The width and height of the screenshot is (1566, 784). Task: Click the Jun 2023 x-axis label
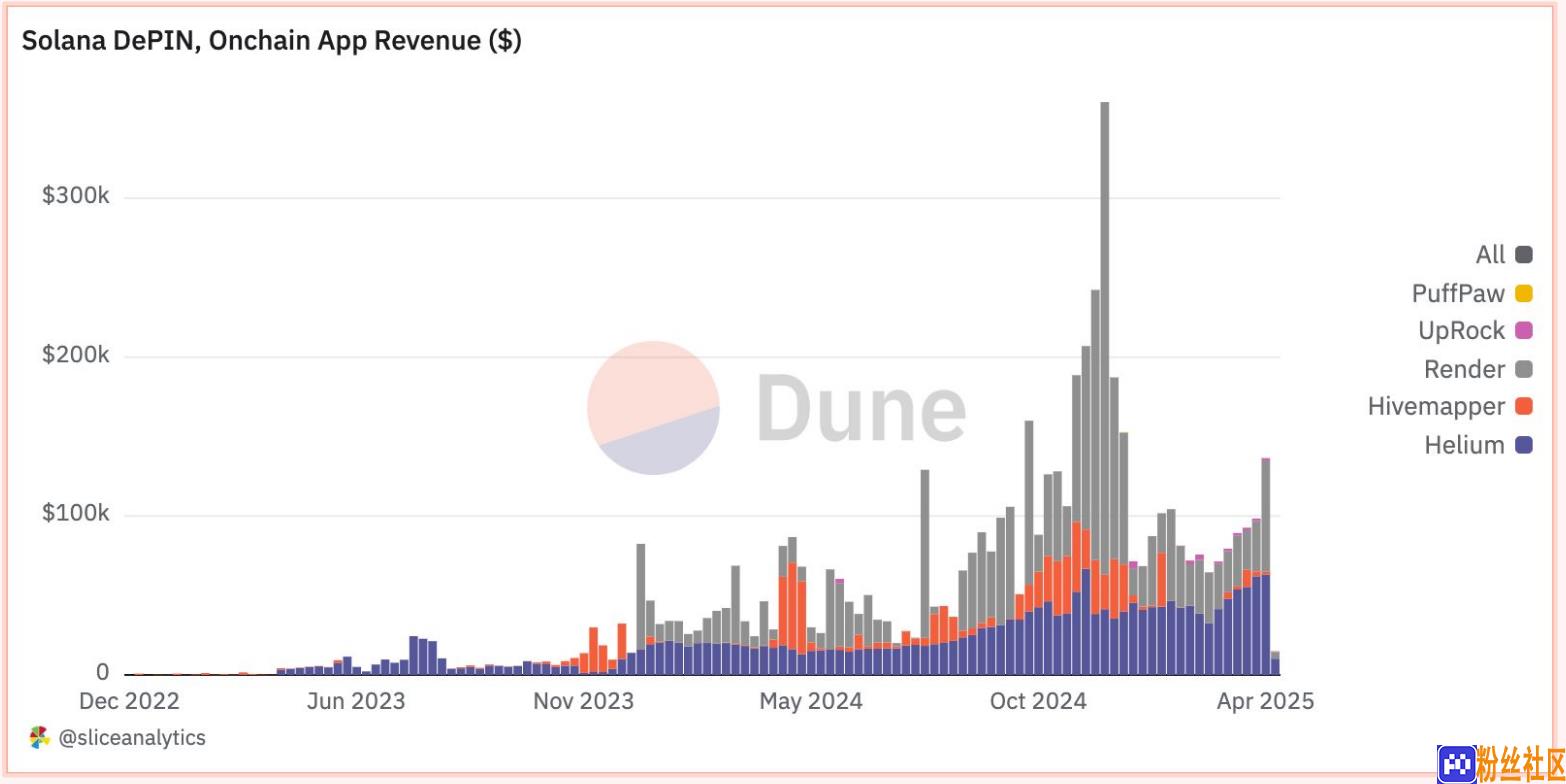(356, 702)
